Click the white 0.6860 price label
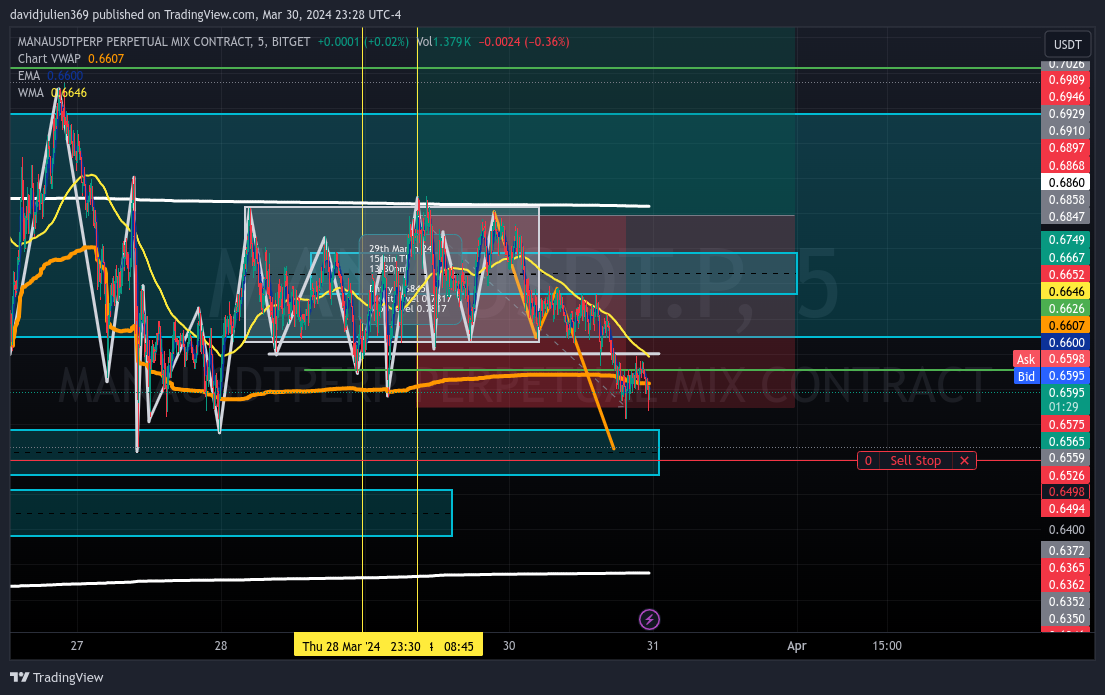The image size is (1105, 695). coord(1066,182)
